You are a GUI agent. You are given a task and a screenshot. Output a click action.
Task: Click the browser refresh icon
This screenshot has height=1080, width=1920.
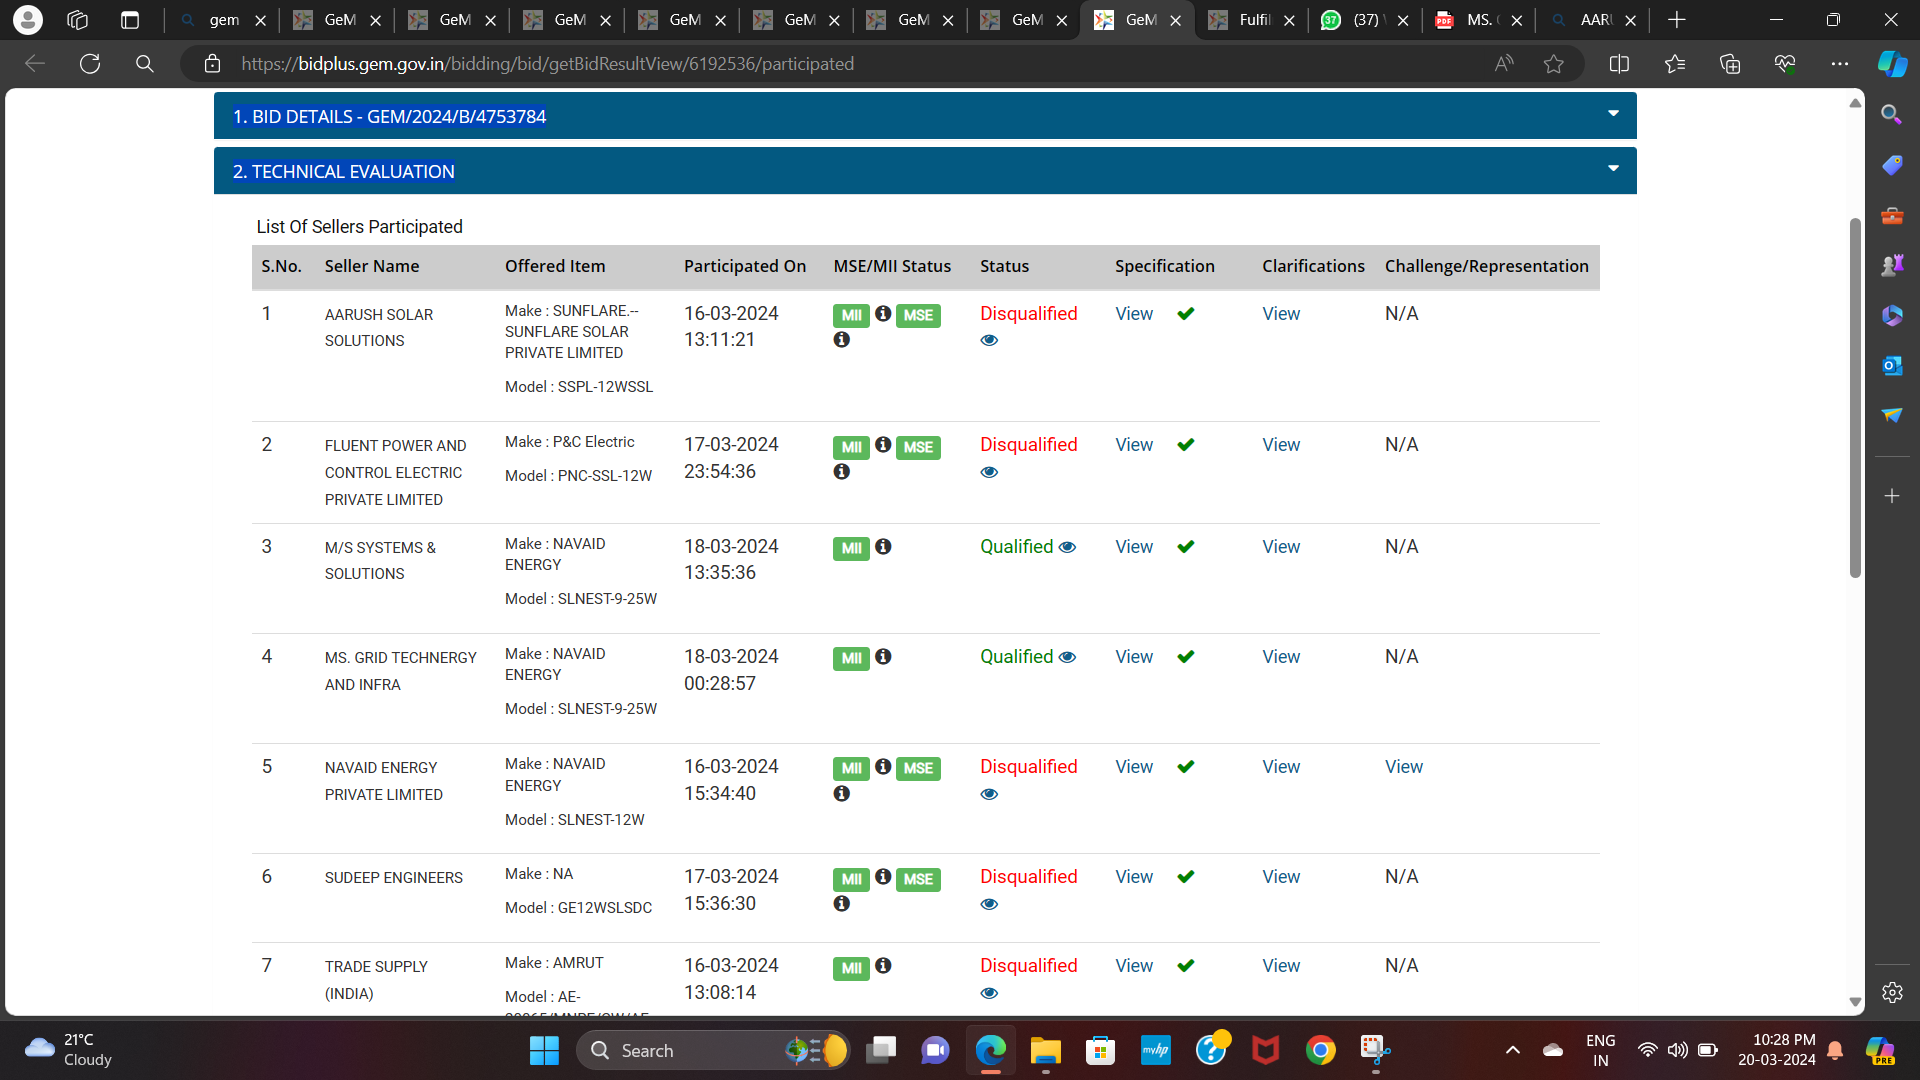pos(90,64)
